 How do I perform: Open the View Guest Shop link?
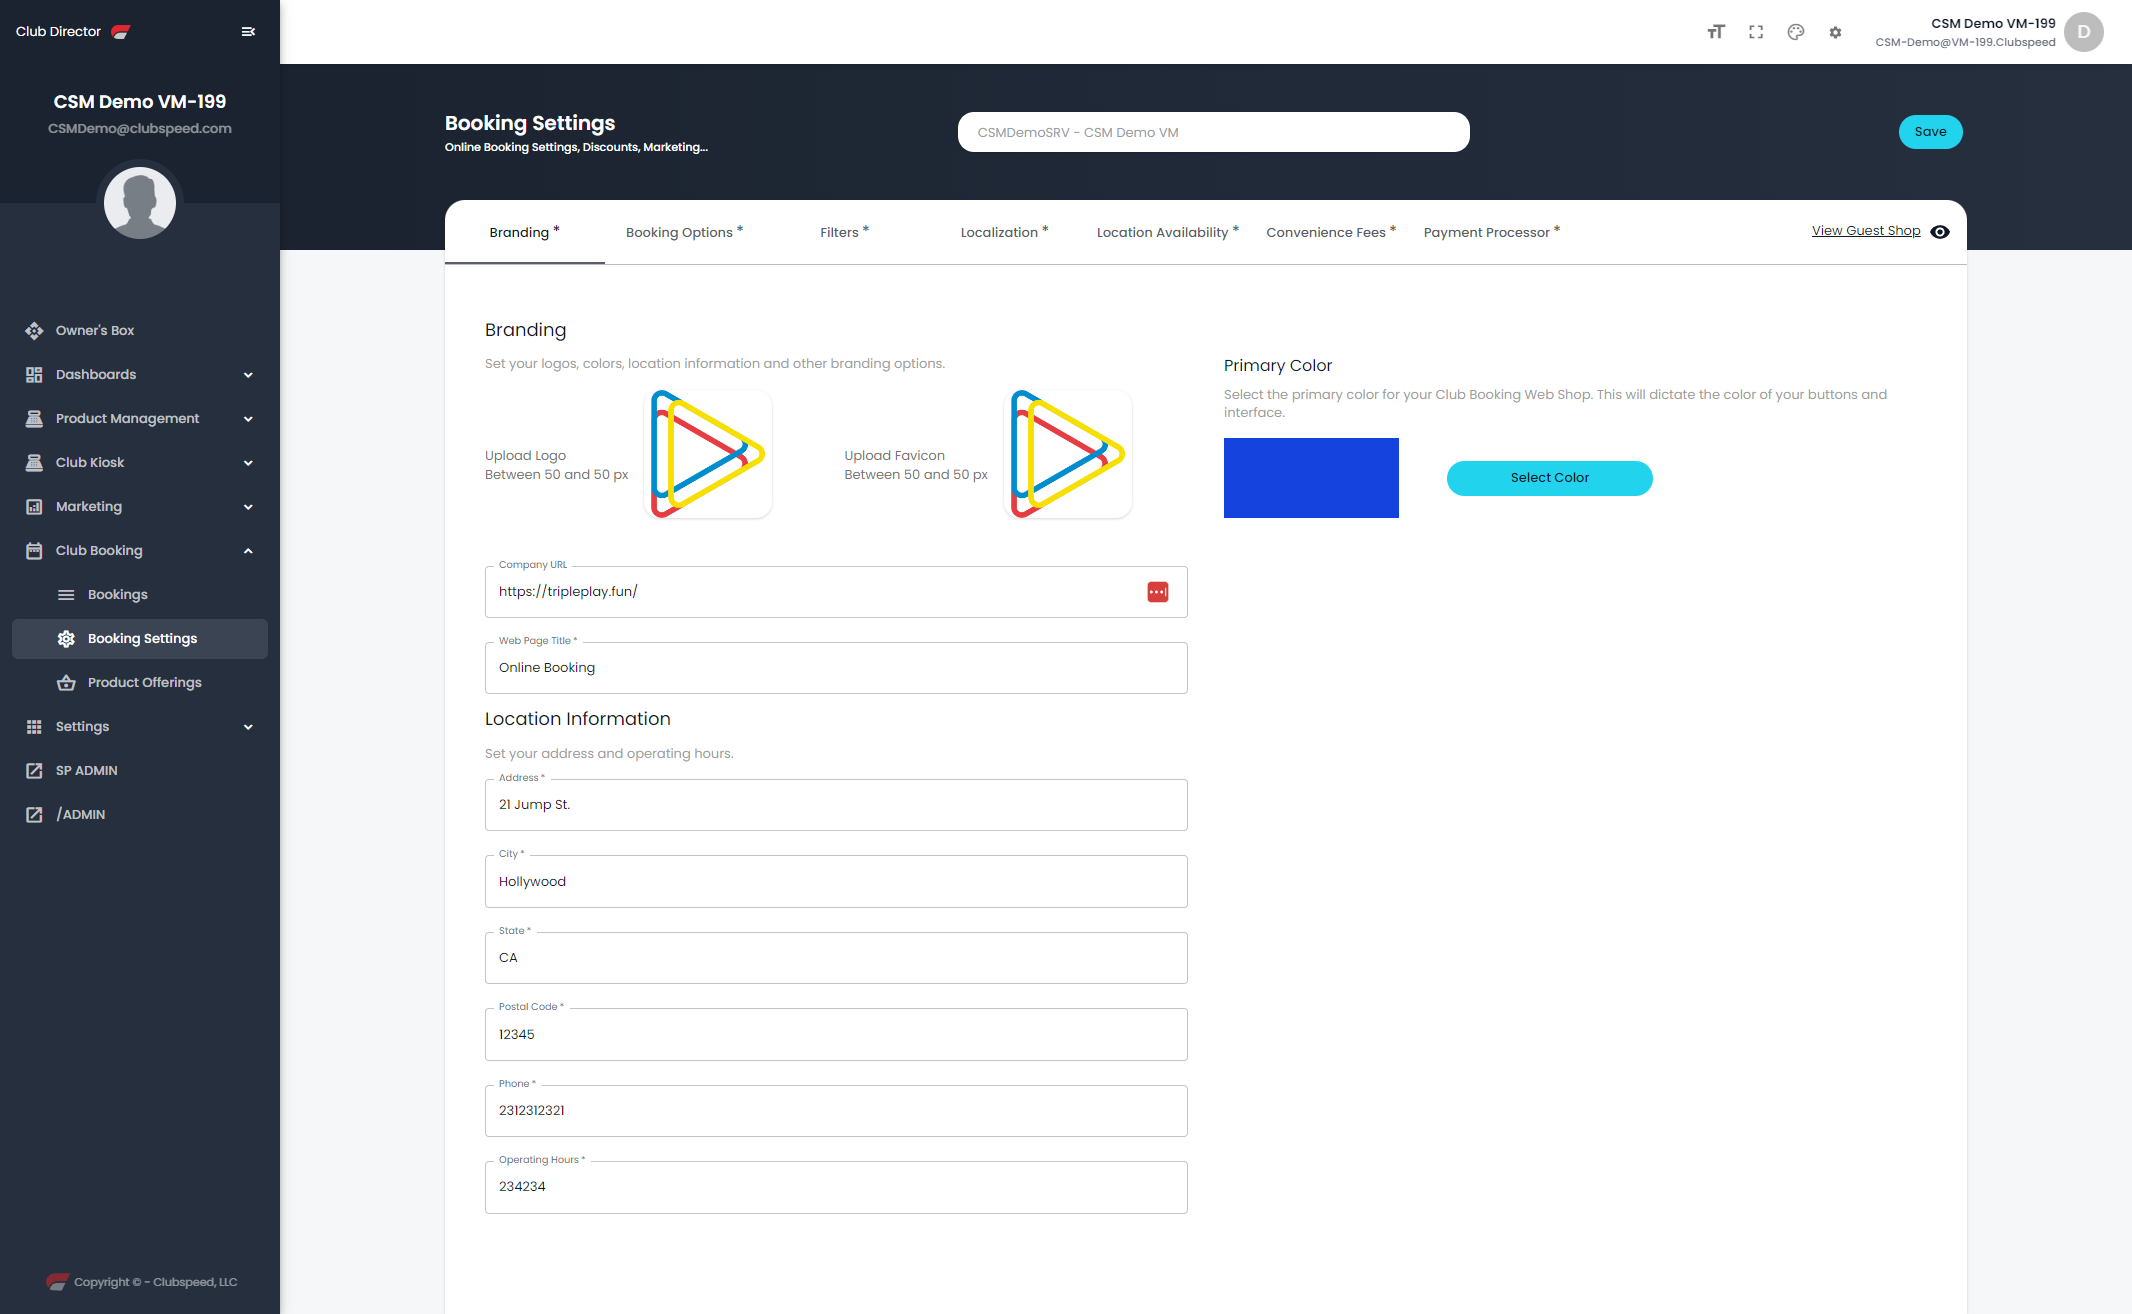pos(1865,231)
